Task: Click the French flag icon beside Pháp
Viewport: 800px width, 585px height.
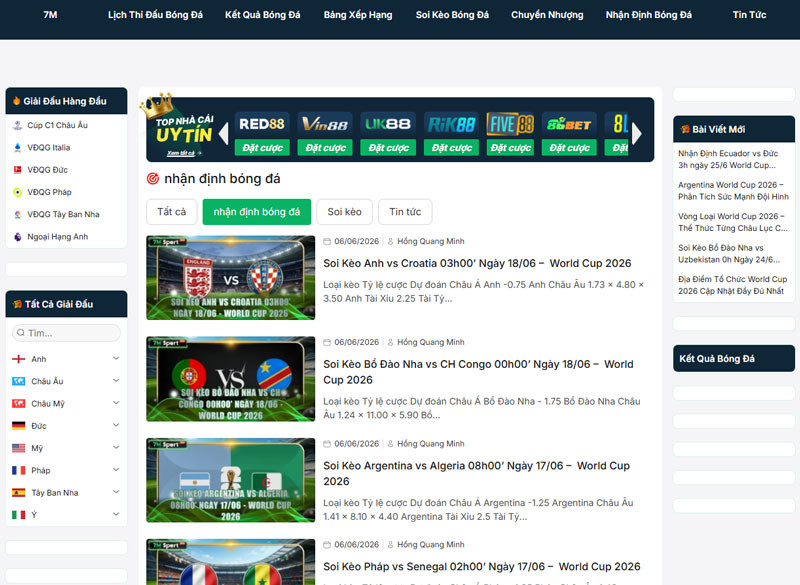Action: pos(18,470)
